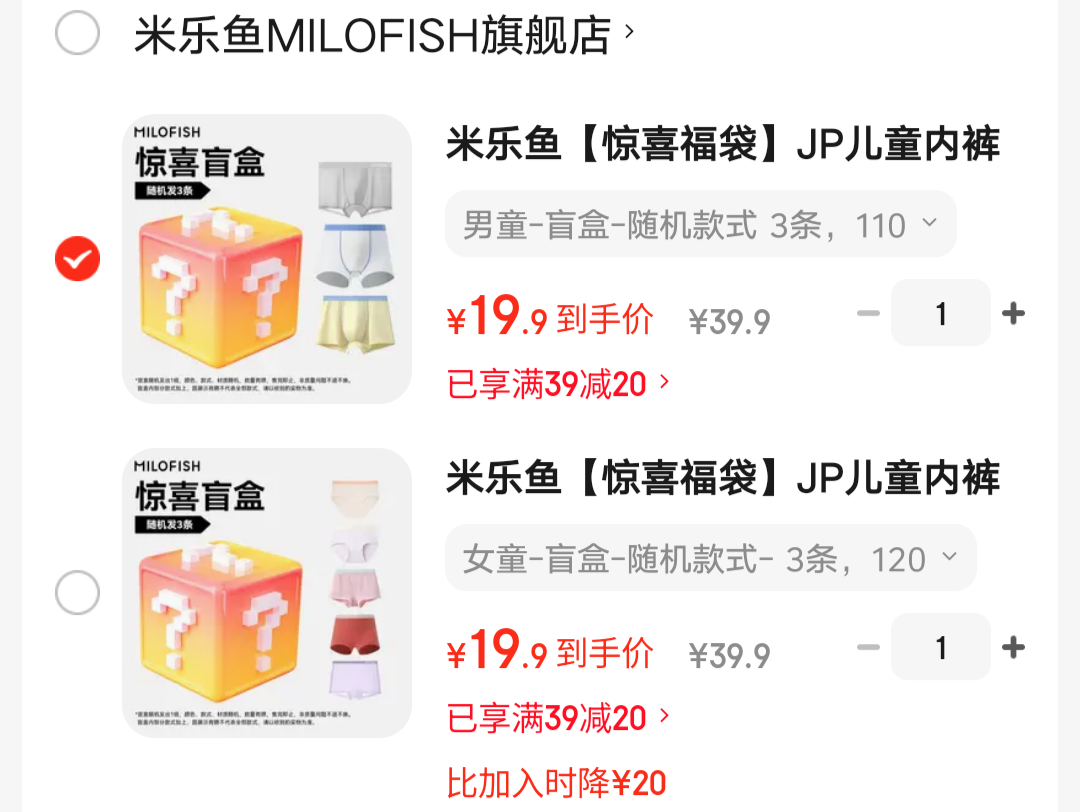
Task: Open the 女童 blind box product thumbnail
Action: click(x=267, y=593)
